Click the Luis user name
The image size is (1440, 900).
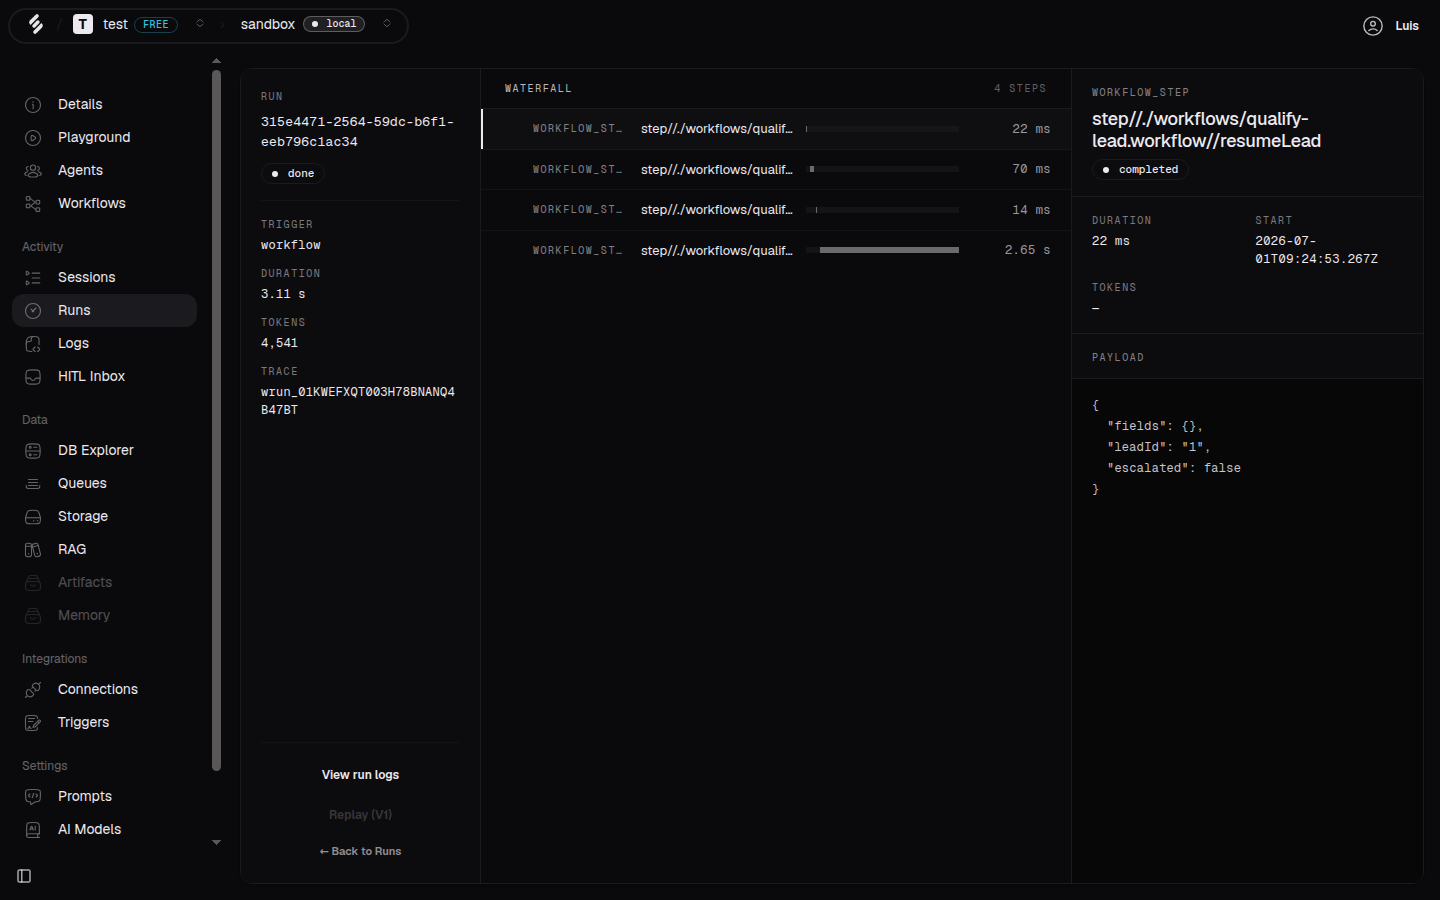tap(1407, 26)
